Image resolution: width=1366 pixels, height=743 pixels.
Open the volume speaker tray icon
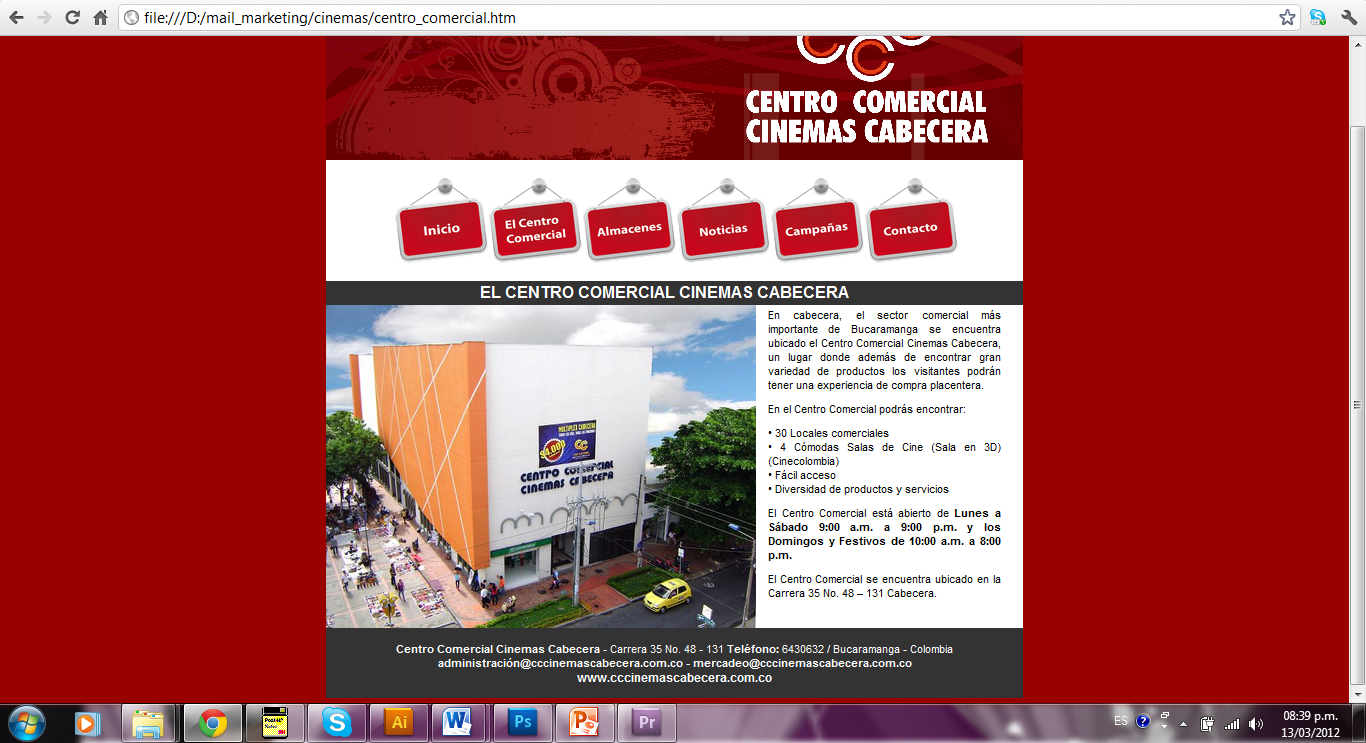[x=1256, y=723]
